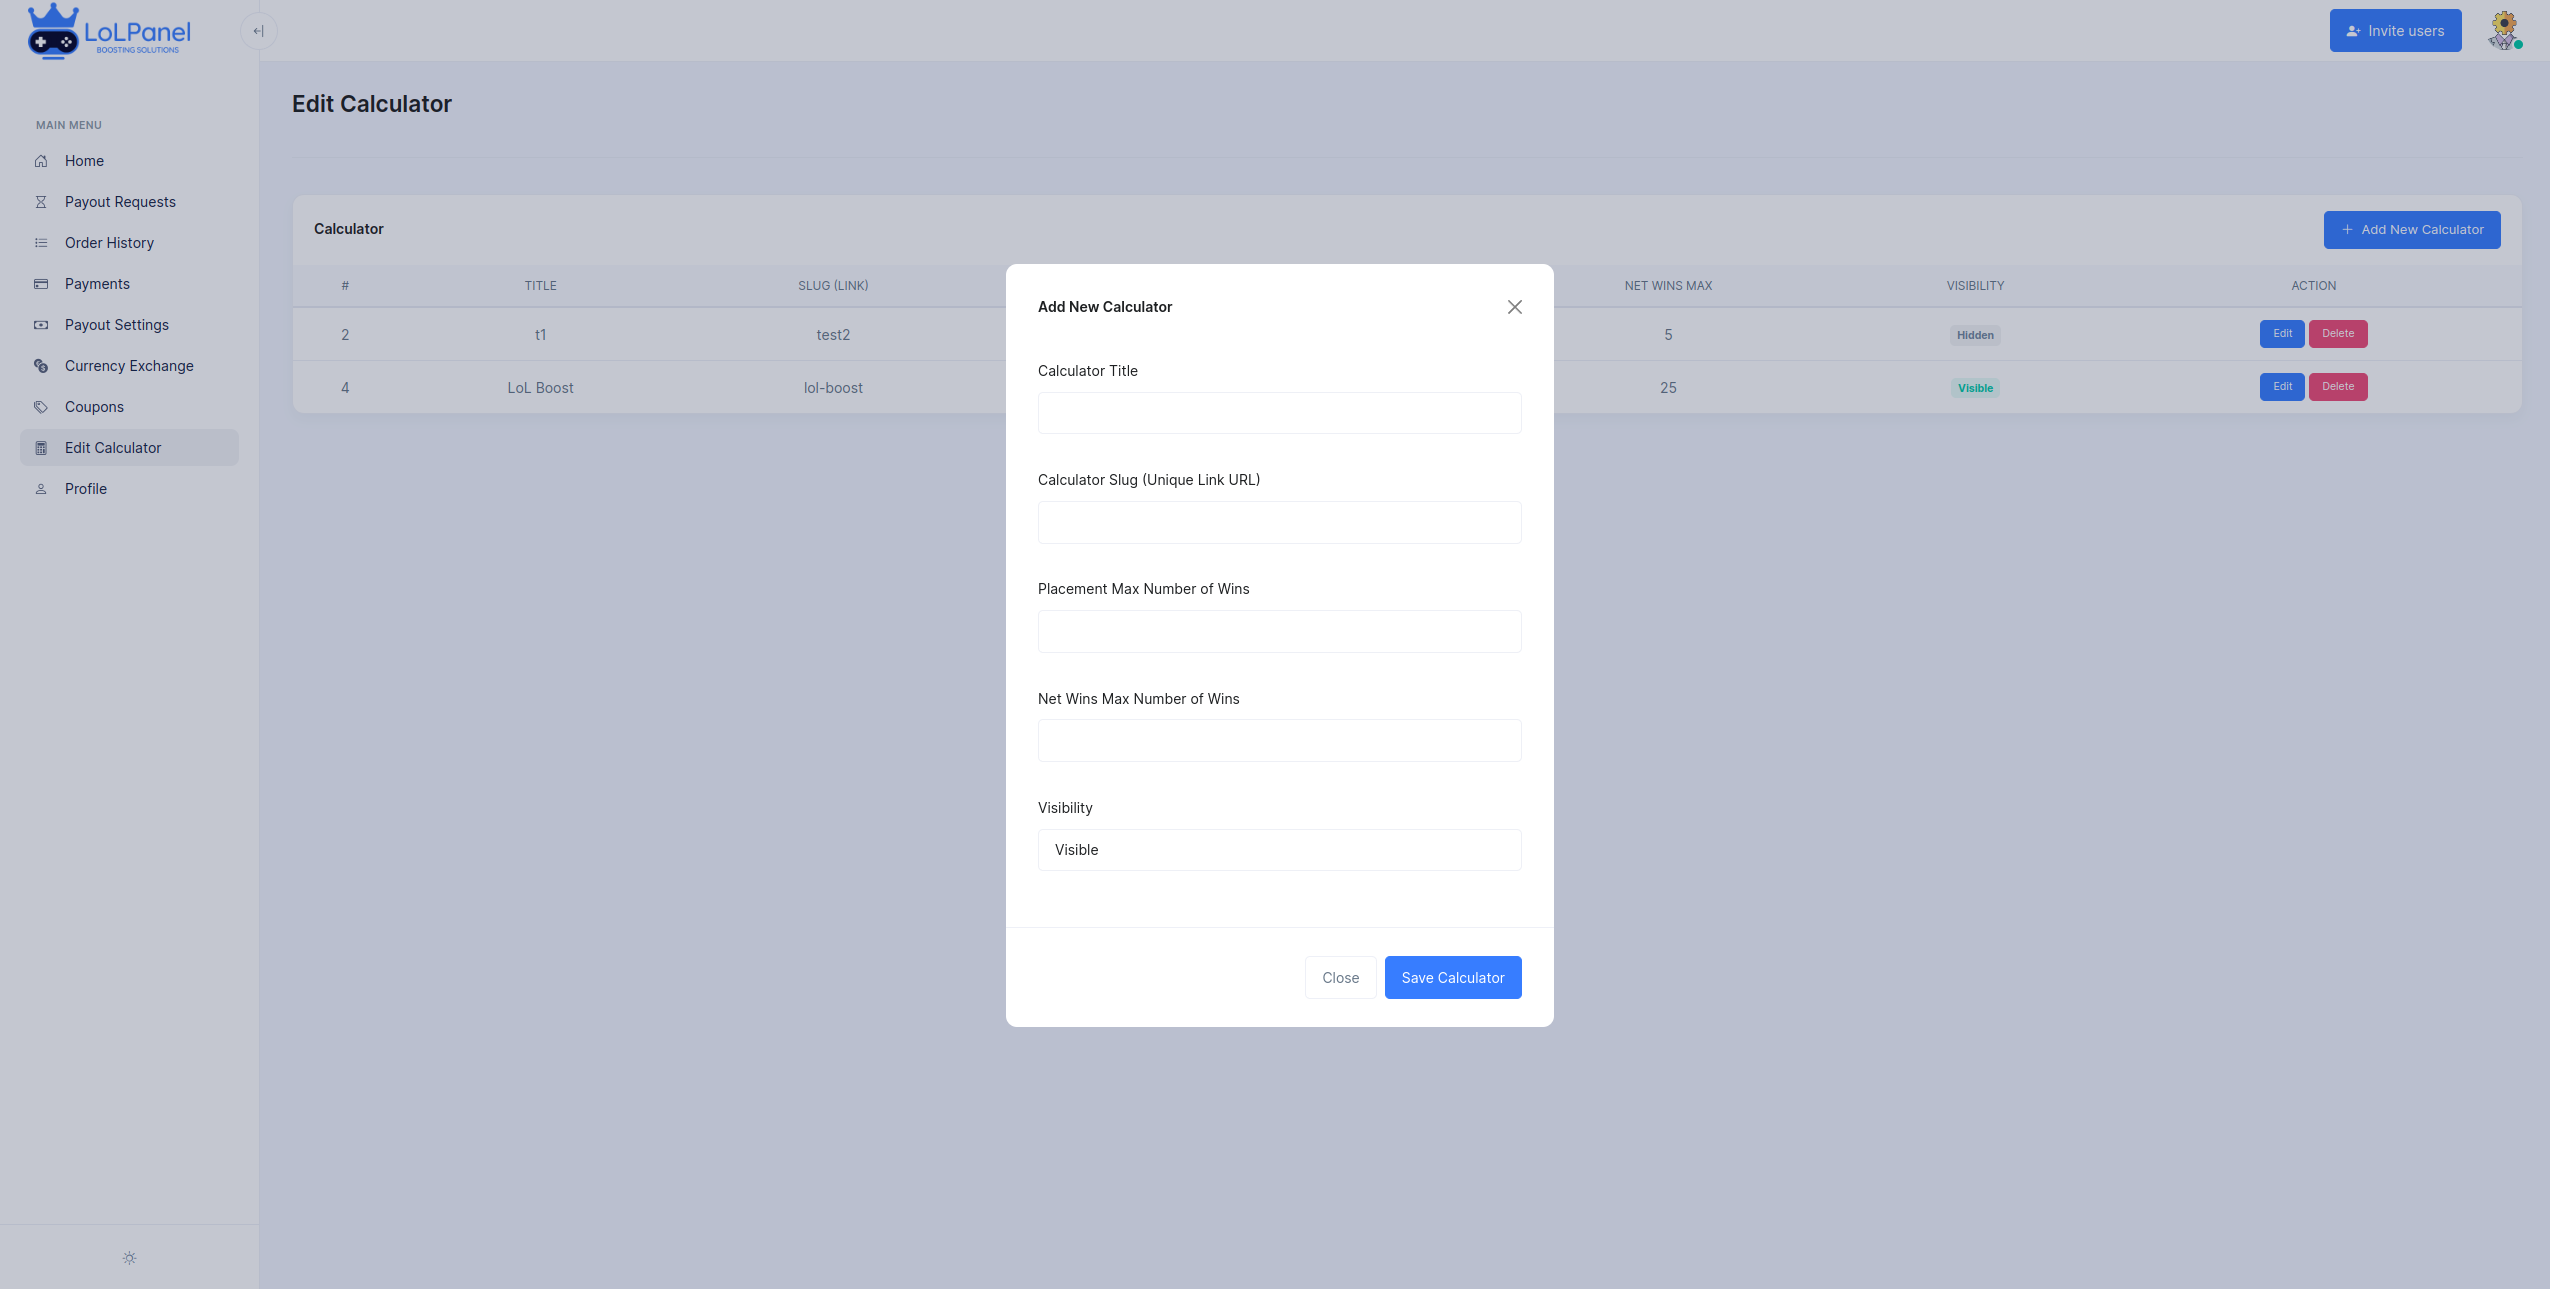Image resolution: width=2550 pixels, height=1289 pixels.
Task: Click the LoLPanel logo
Action: tap(108, 32)
